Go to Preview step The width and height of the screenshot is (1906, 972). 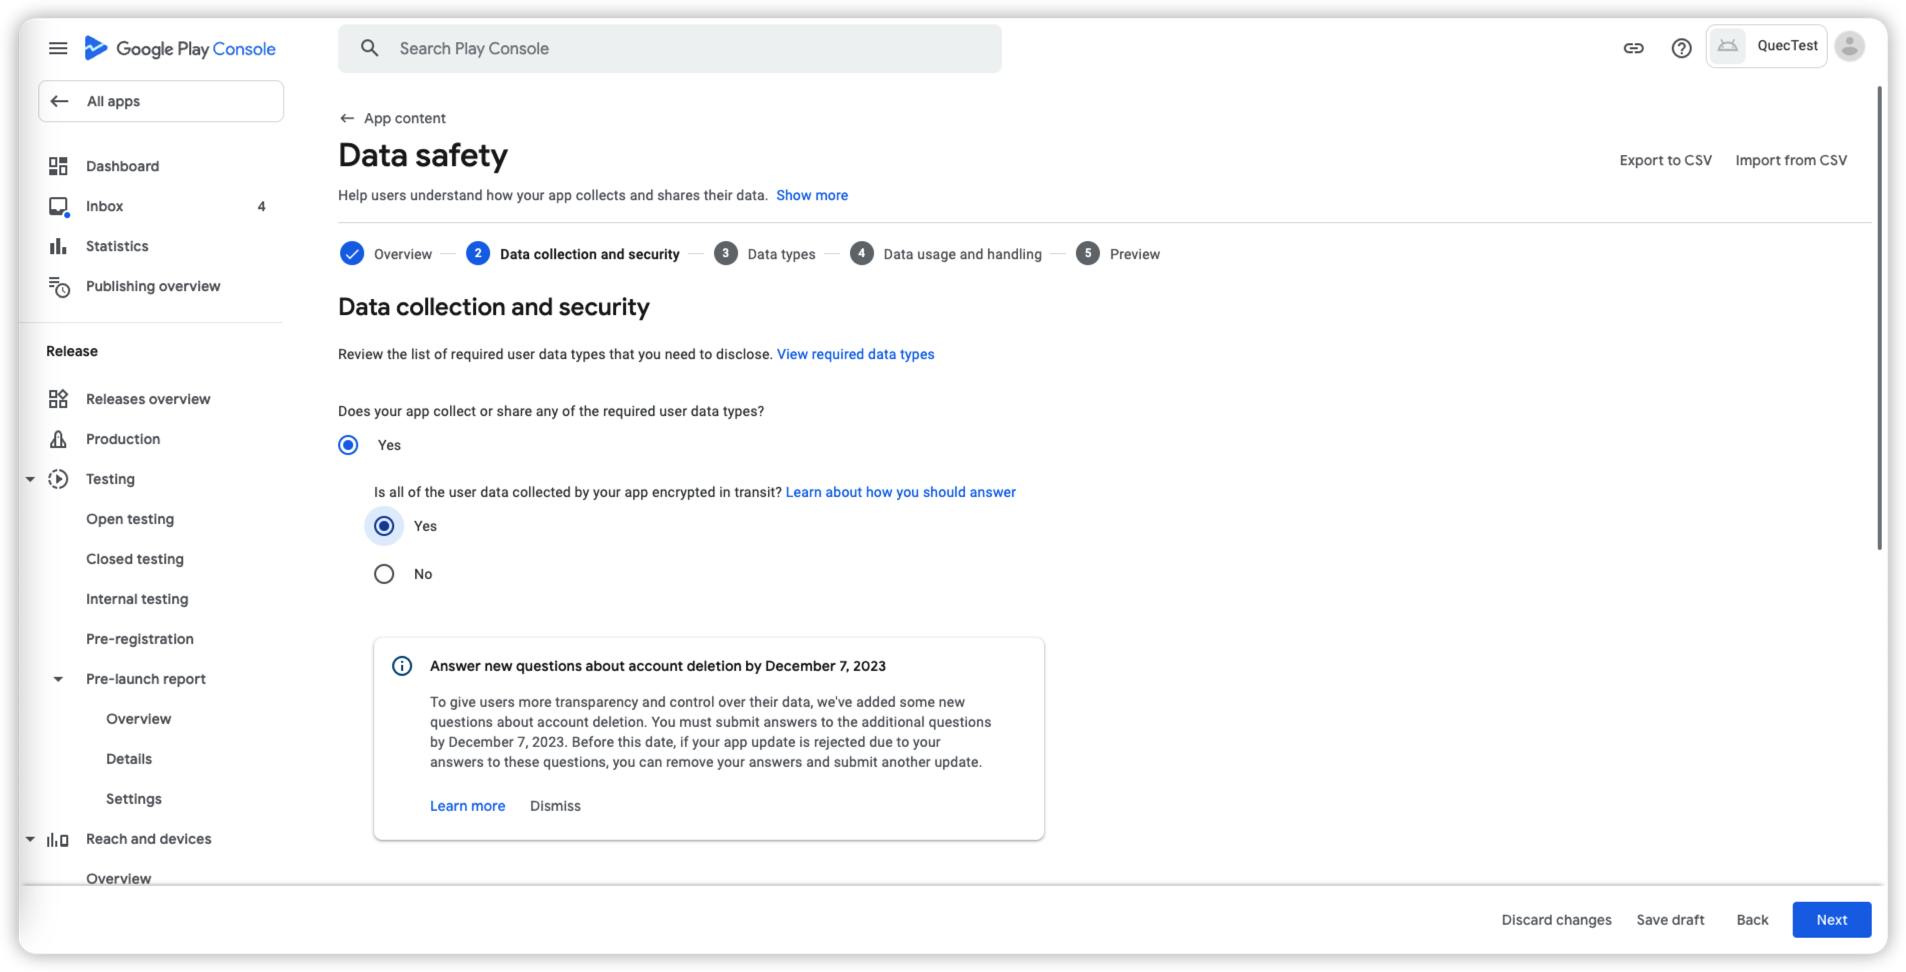tap(1134, 254)
